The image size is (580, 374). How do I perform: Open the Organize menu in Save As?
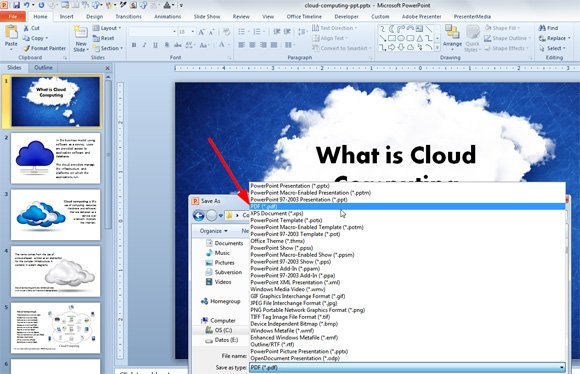coord(213,231)
